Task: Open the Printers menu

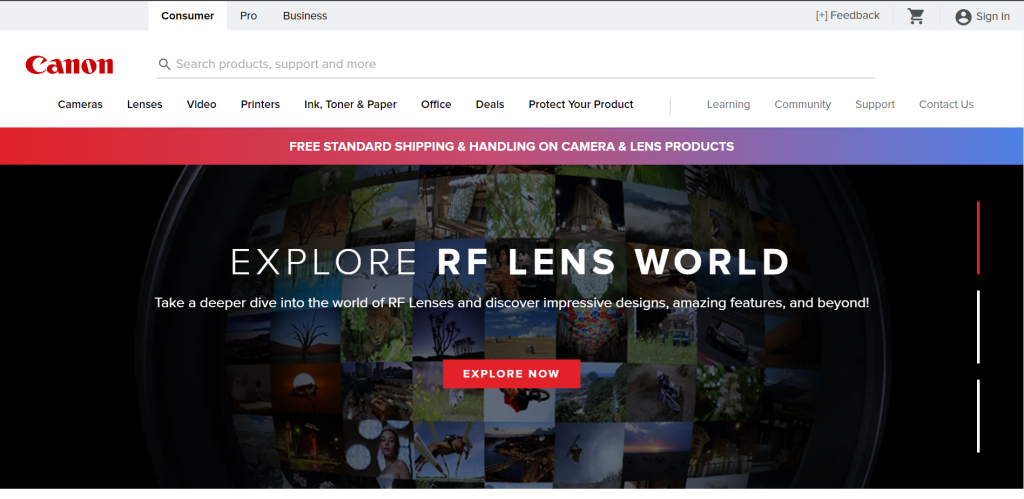Action: (260, 105)
